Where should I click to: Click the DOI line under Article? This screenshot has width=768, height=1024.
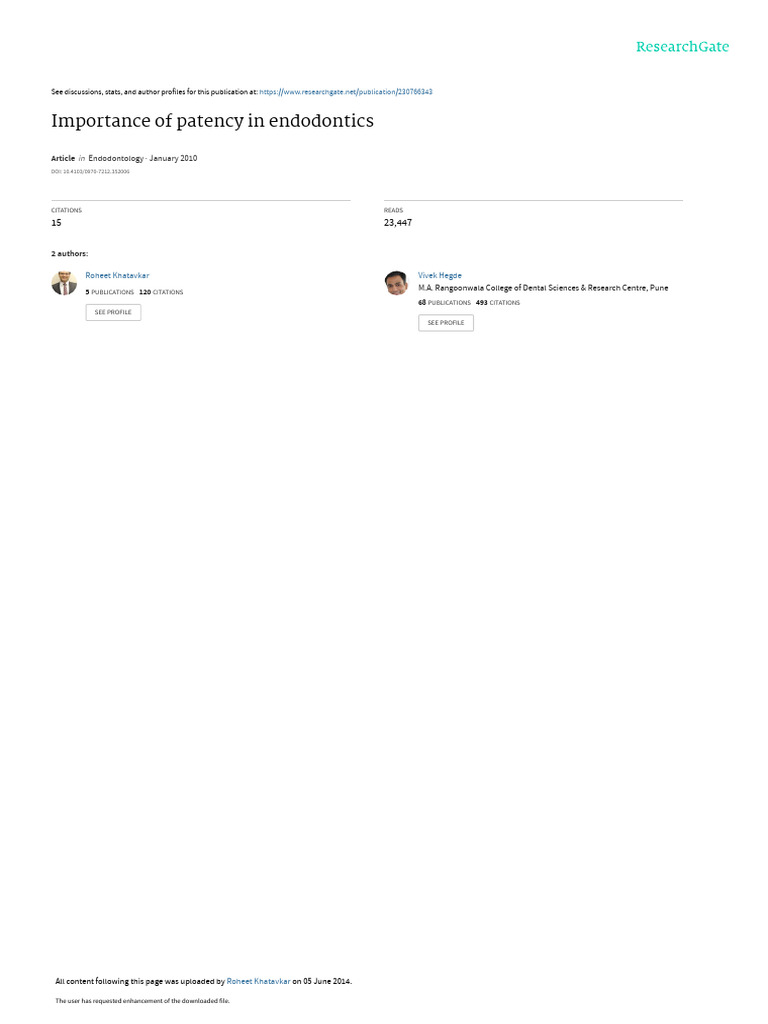[90, 172]
